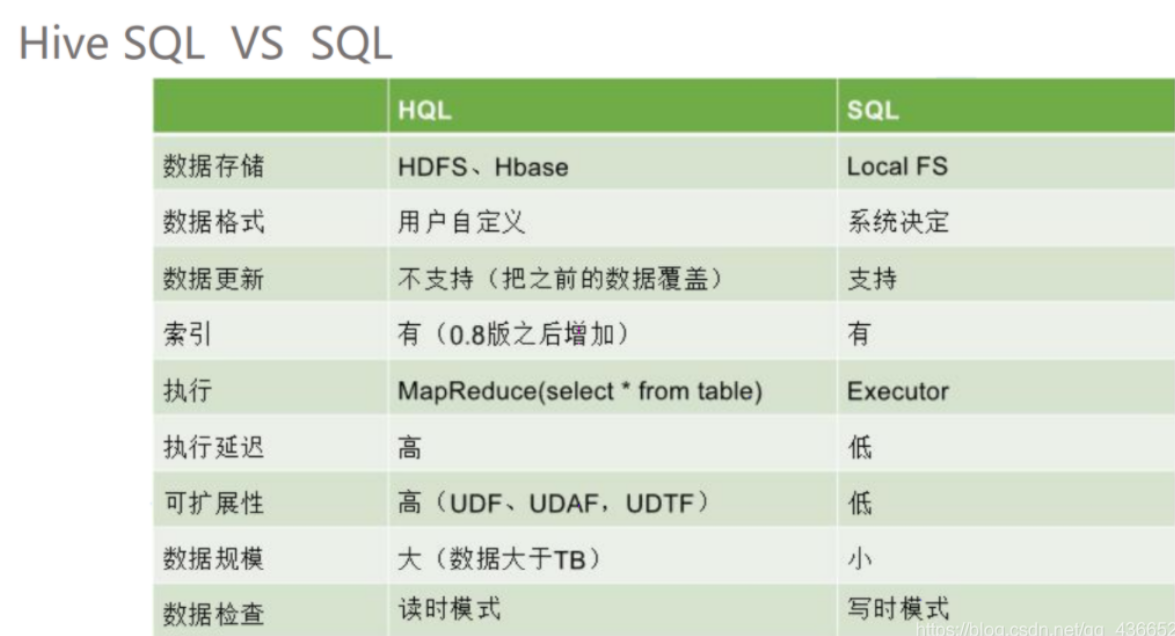
Task: Select the 'Hive SQL VS SQL' title
Action: click(205, 43)
